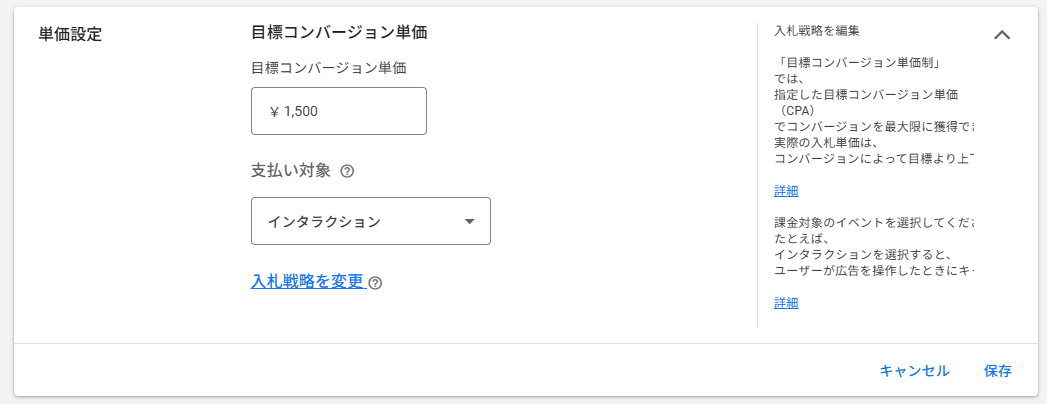Click the 目標コンバージョン単価 input field
The height and width of the screenshot is (404, 1047).
339,111
